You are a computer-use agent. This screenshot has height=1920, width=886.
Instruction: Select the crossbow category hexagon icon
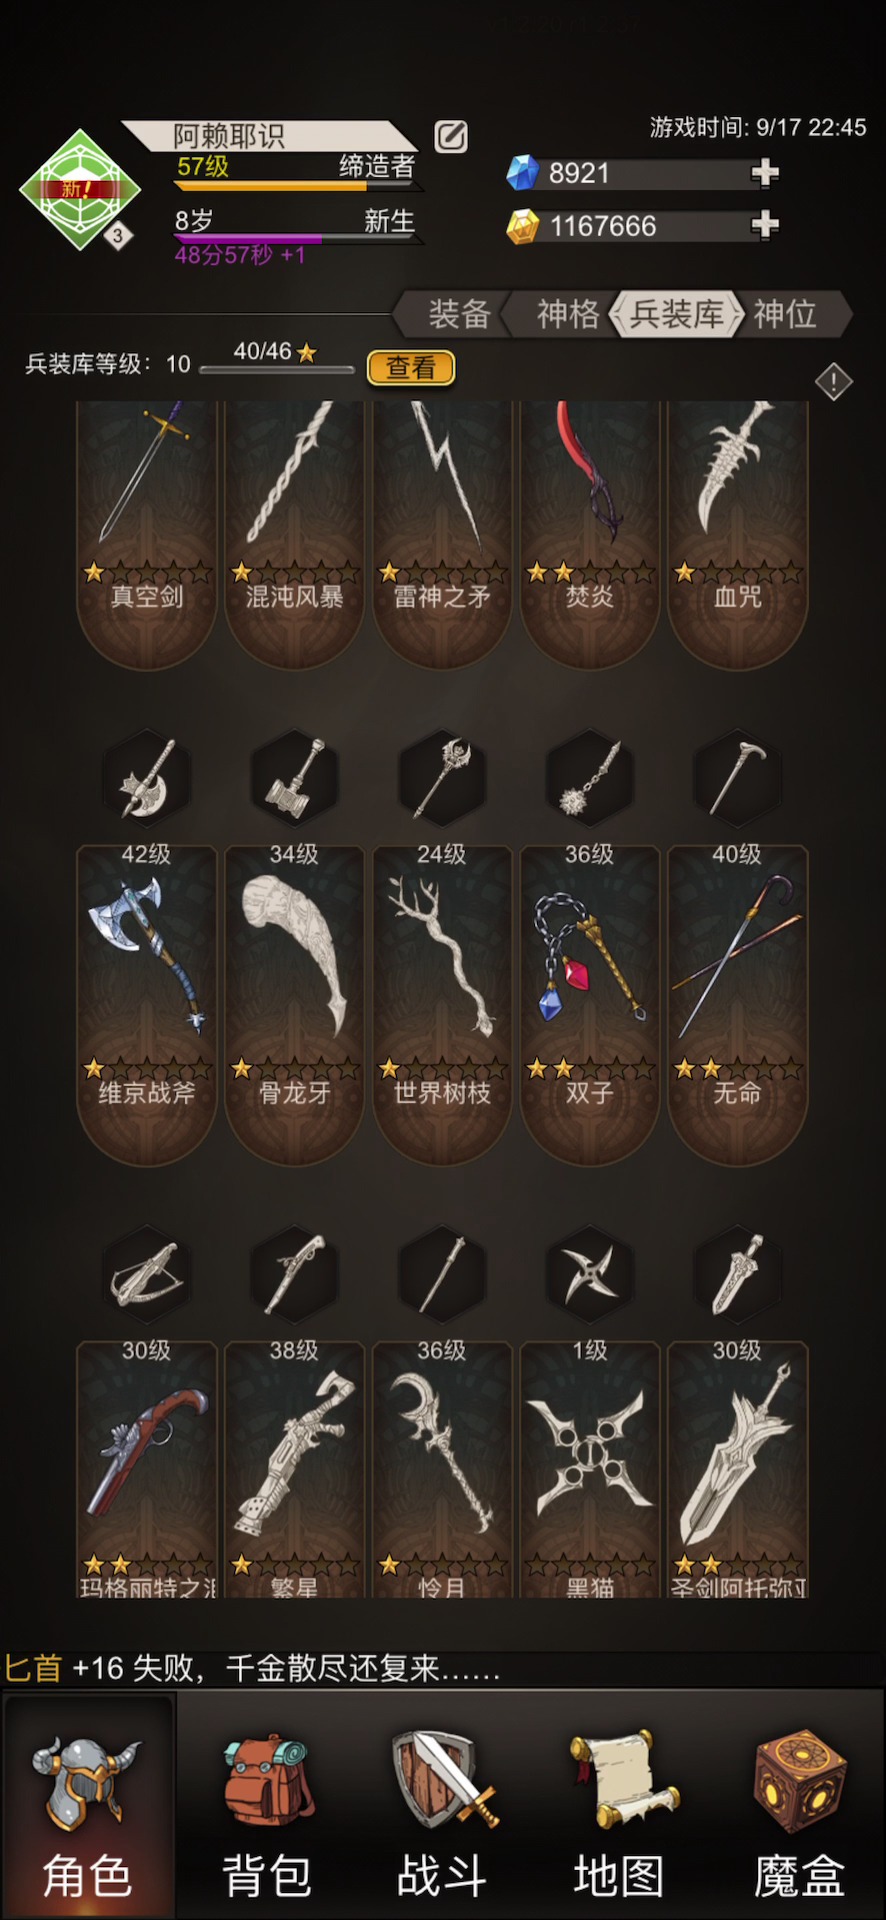(147, 1274)
